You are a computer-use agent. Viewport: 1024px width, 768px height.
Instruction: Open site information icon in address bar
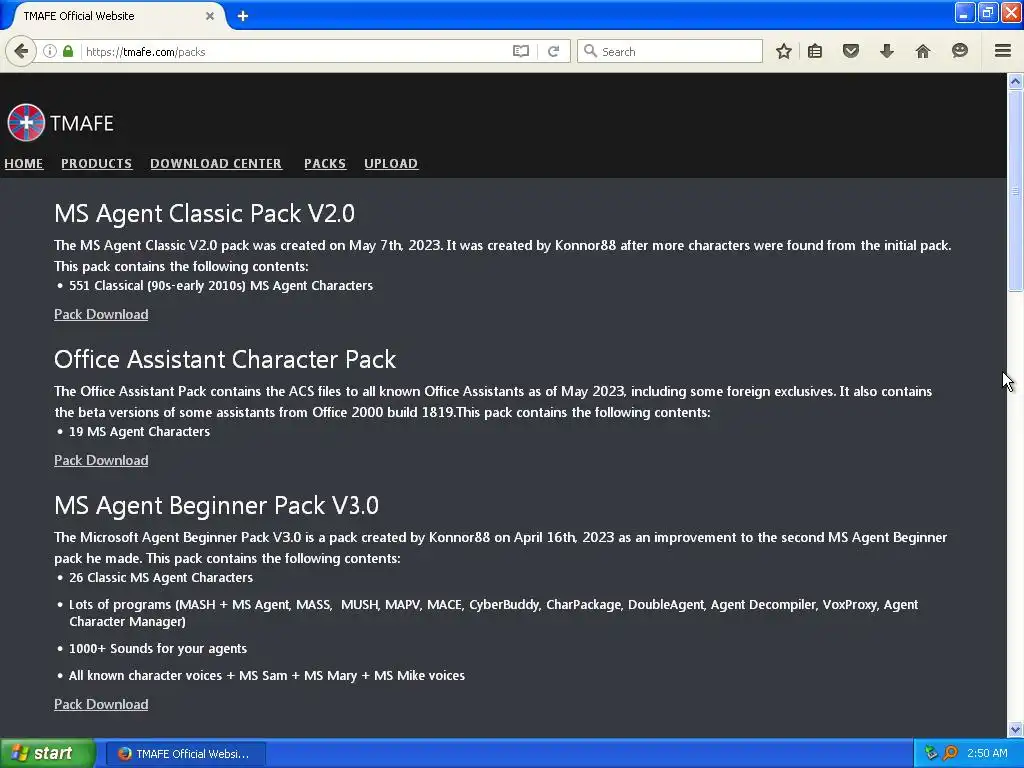50,51
